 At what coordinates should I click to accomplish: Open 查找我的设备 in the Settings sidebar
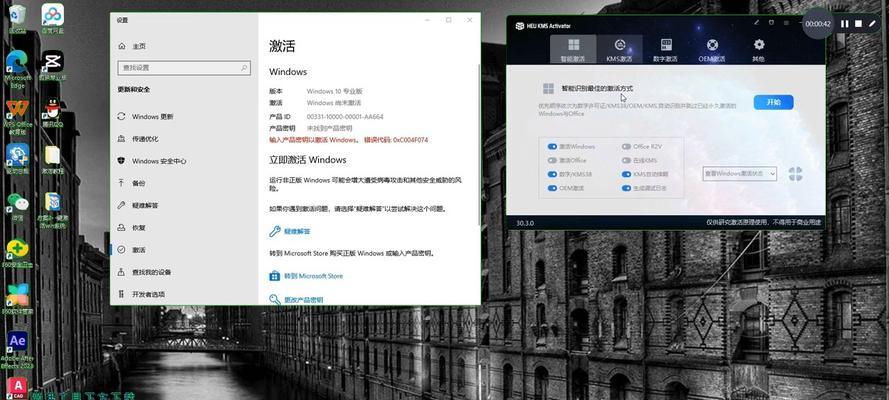(x=184, y=272)
